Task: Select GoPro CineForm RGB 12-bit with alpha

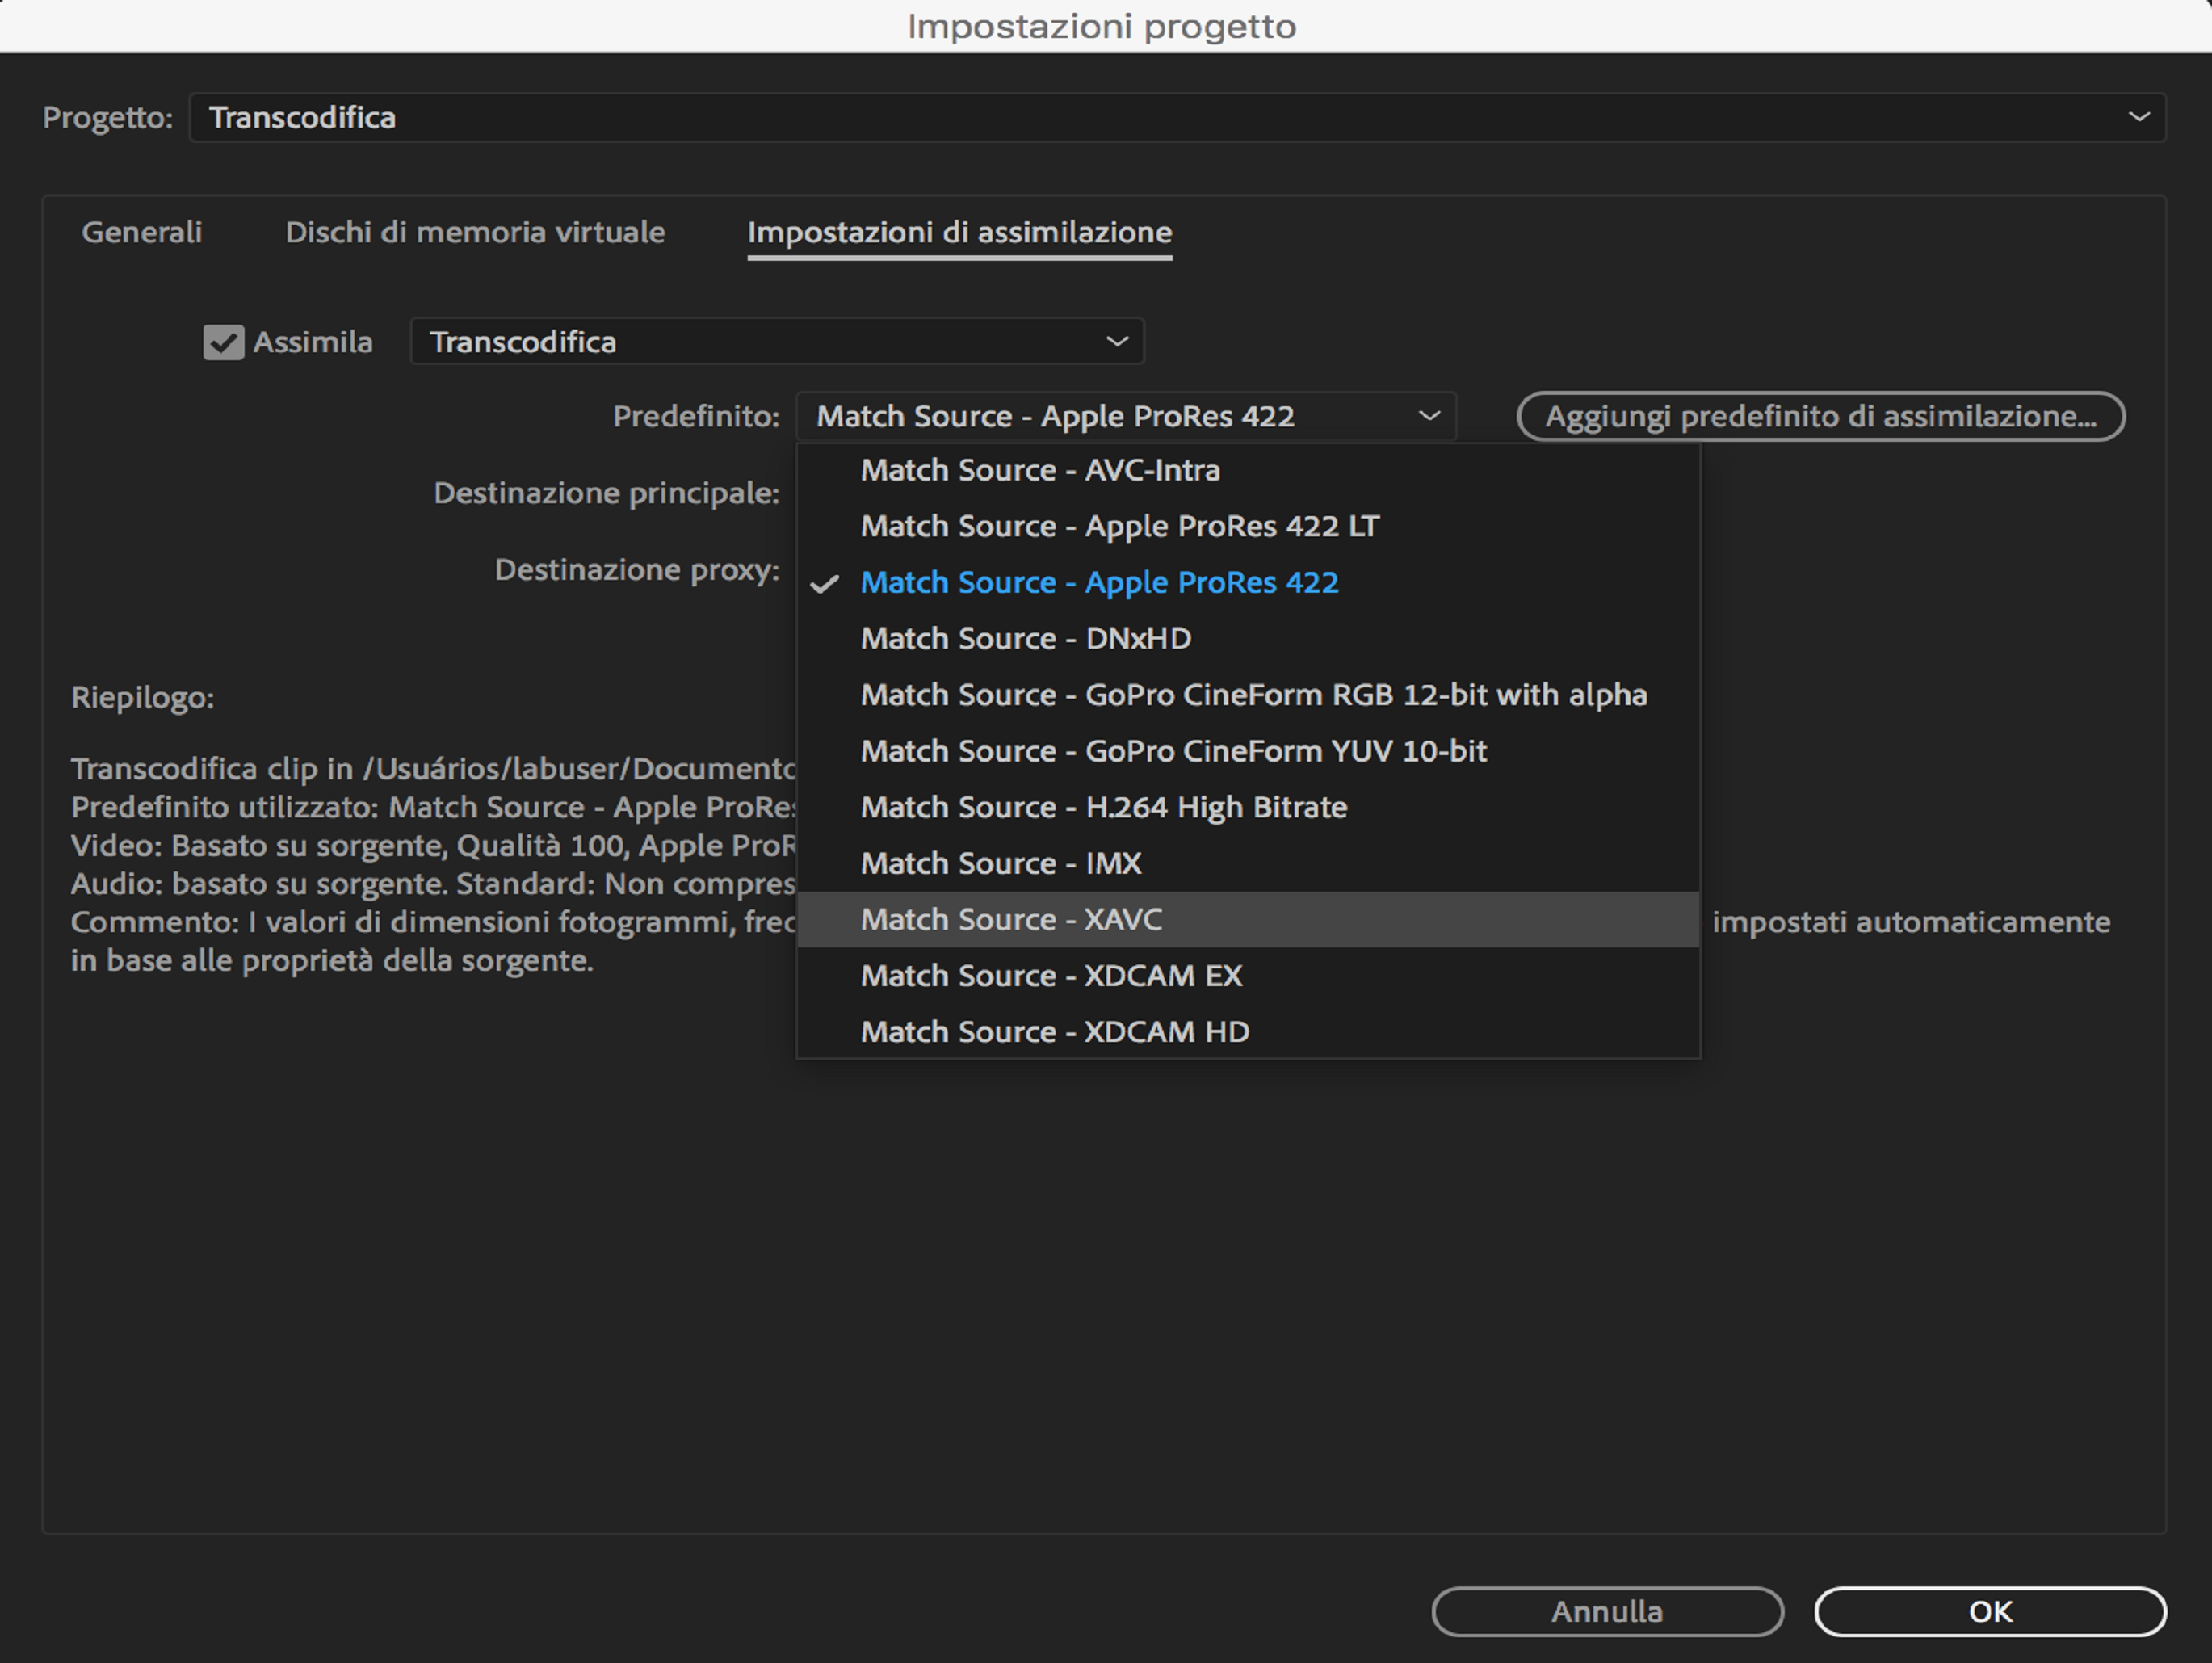Action: click(x=1253, y=695)
